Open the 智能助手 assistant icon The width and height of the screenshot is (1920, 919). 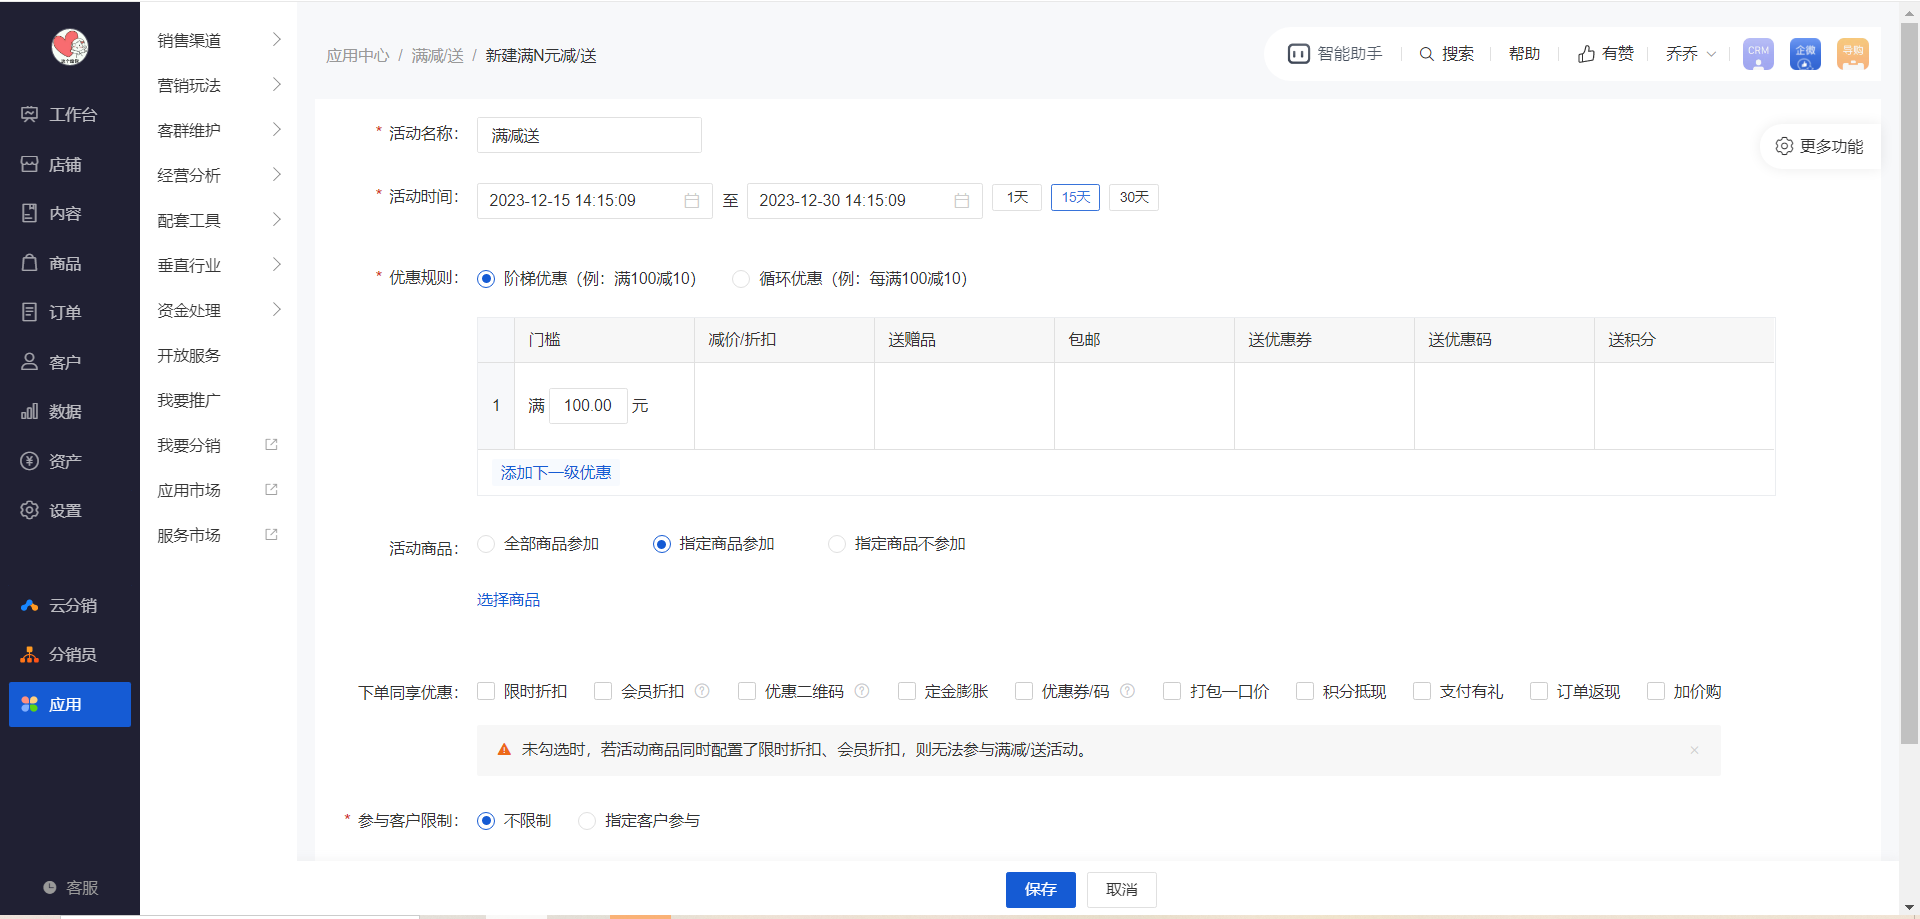pos(1299,54)
